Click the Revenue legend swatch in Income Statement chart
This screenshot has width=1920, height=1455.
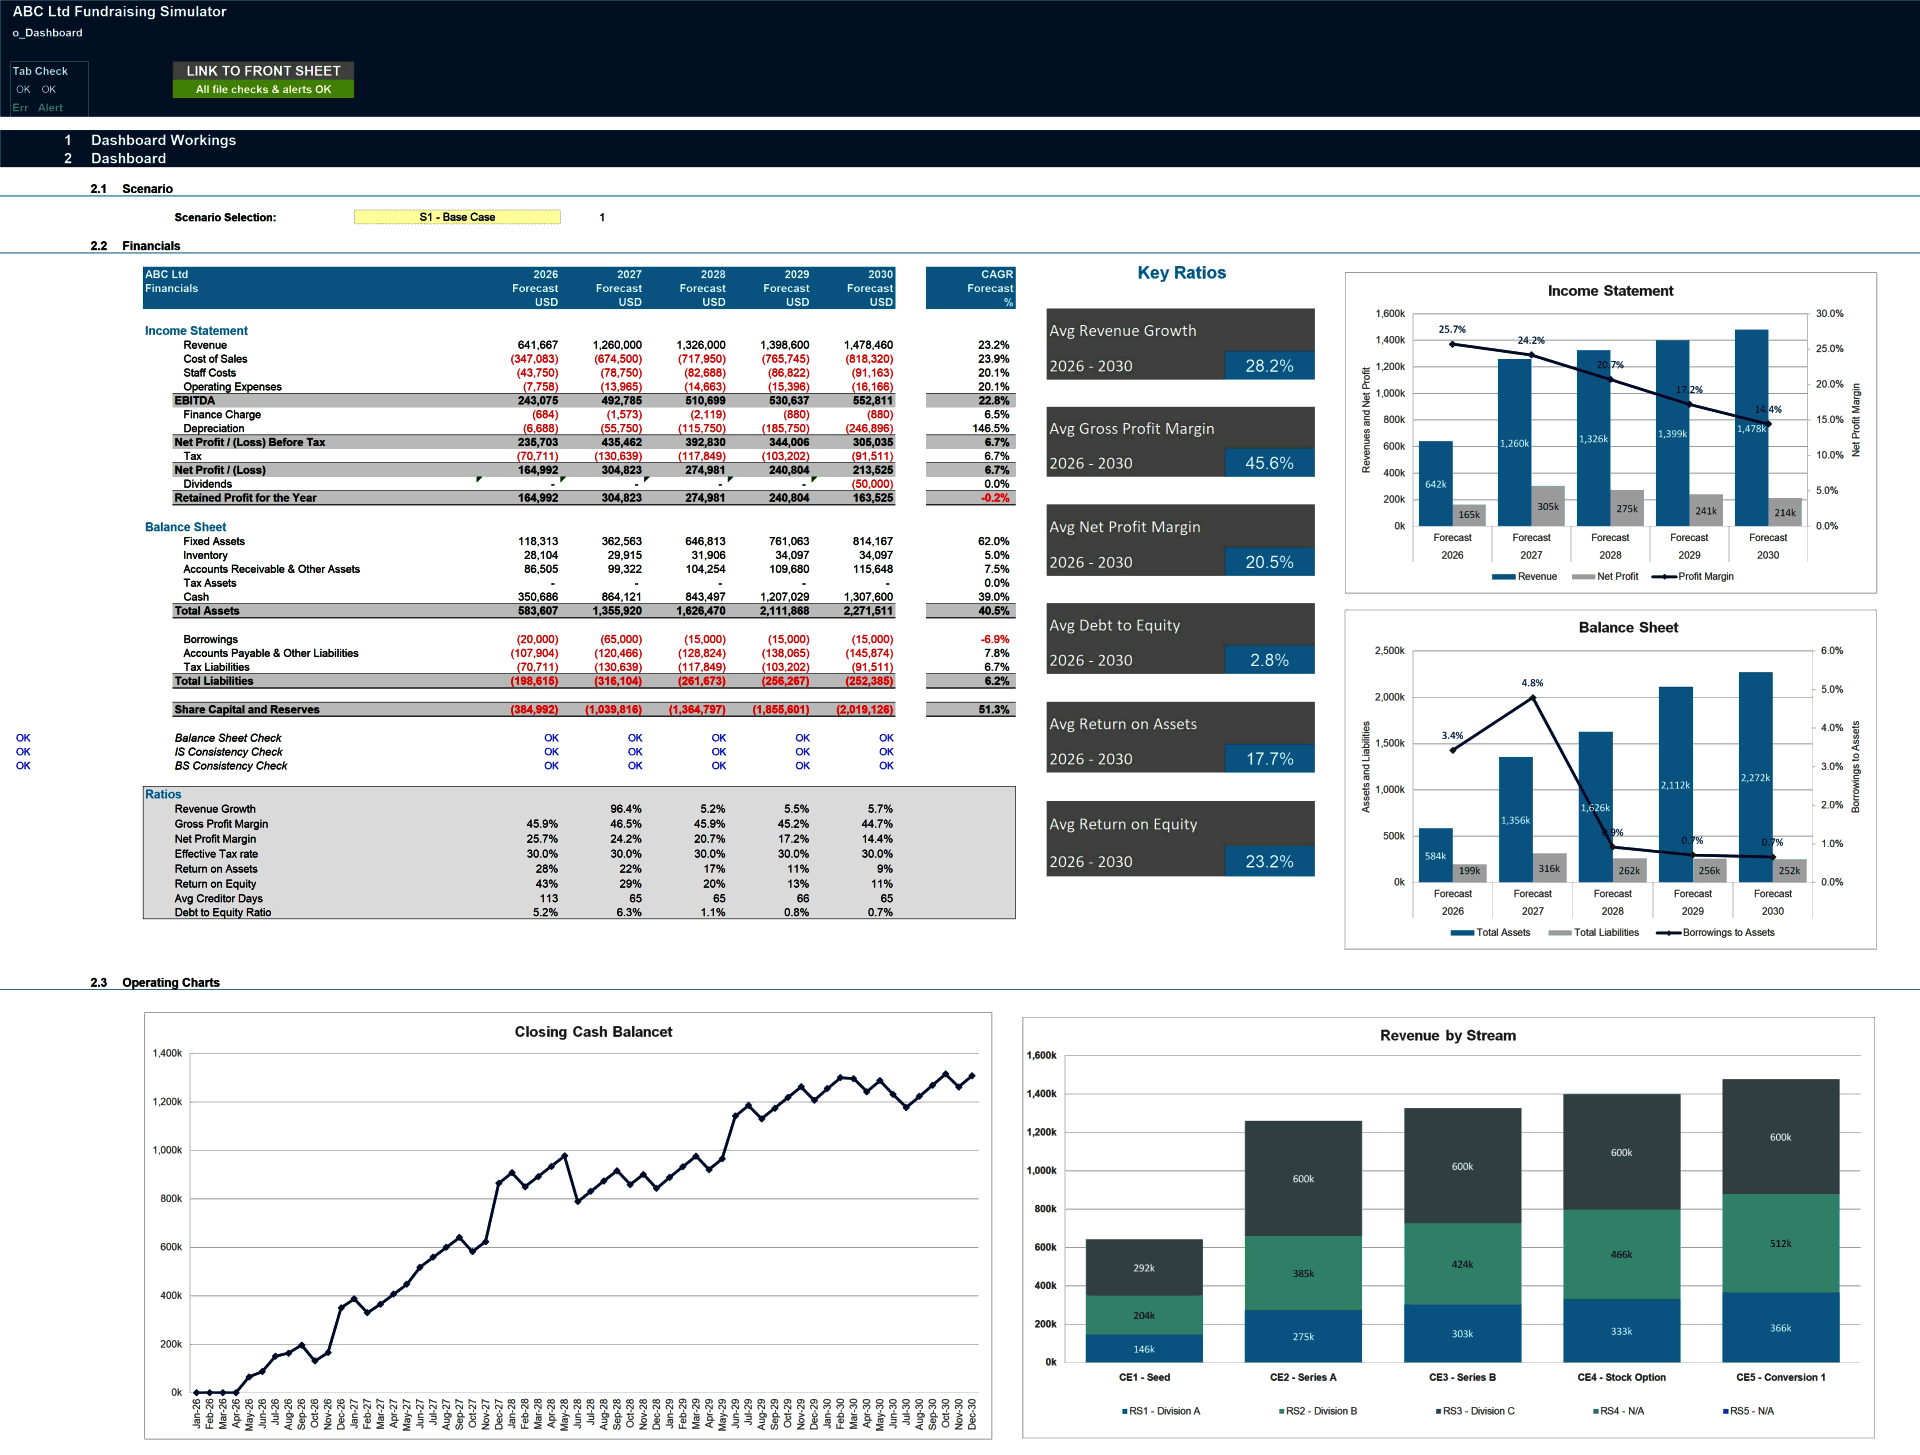pos(1502,577)
